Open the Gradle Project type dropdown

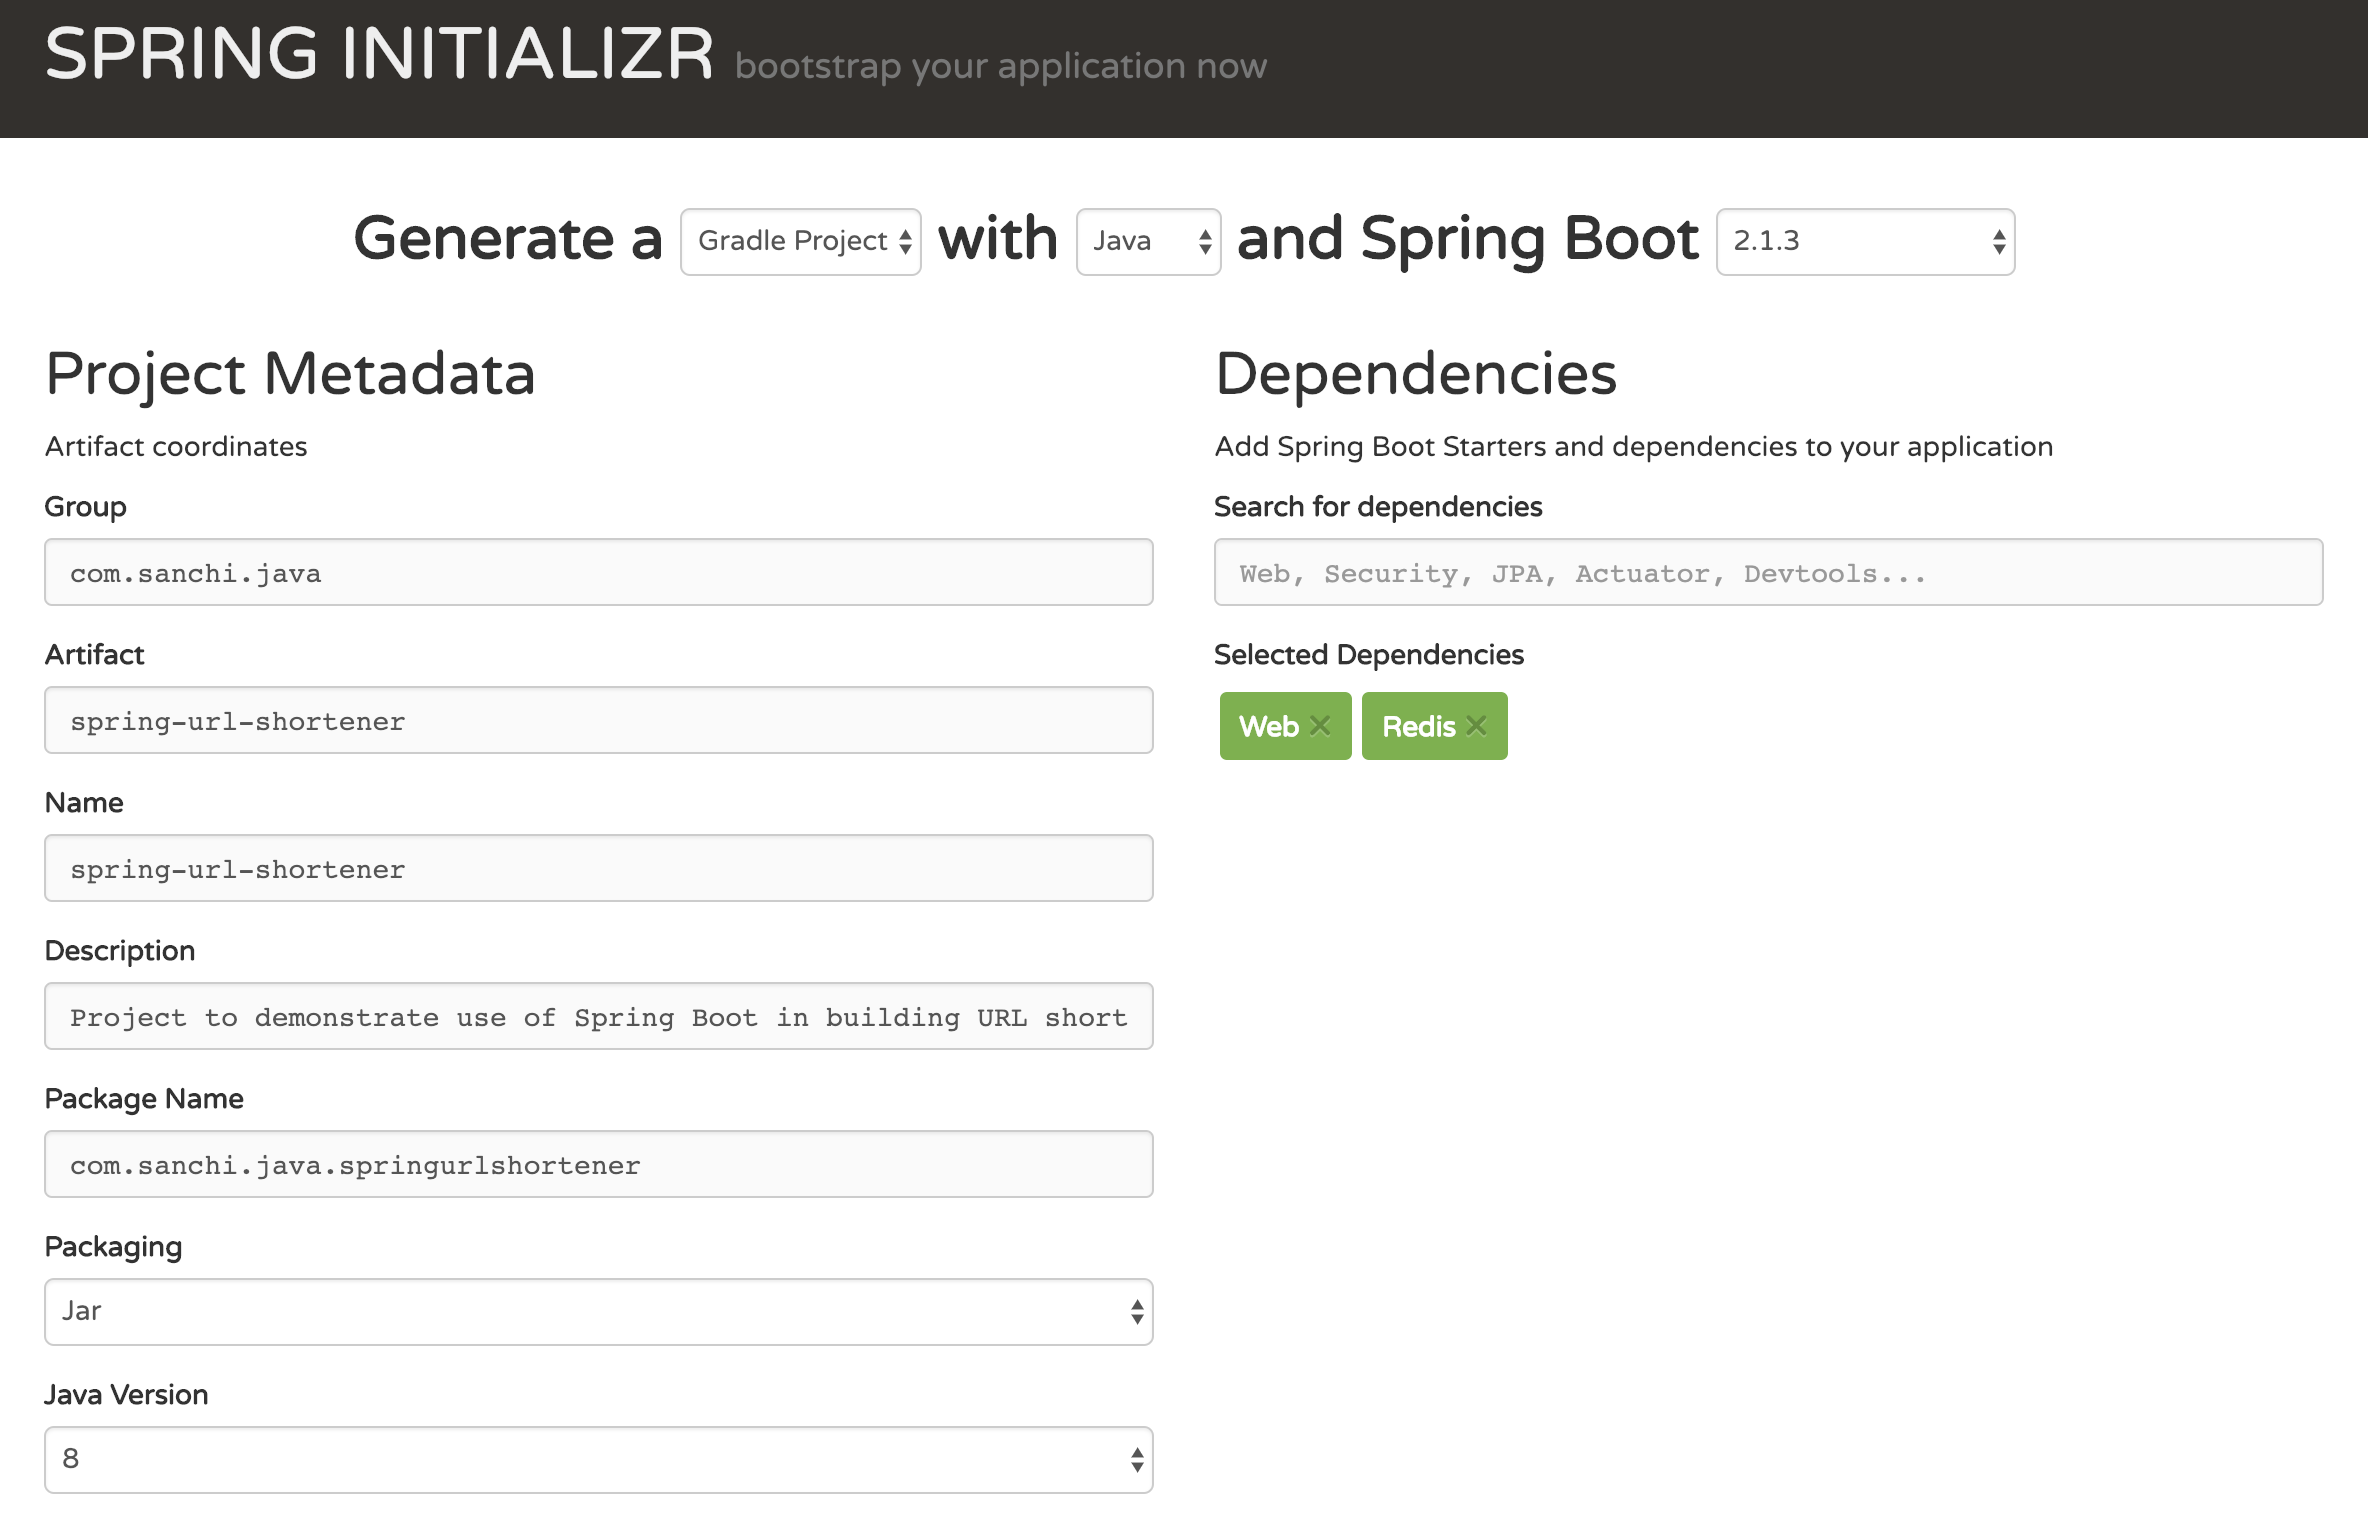[800, 241]
